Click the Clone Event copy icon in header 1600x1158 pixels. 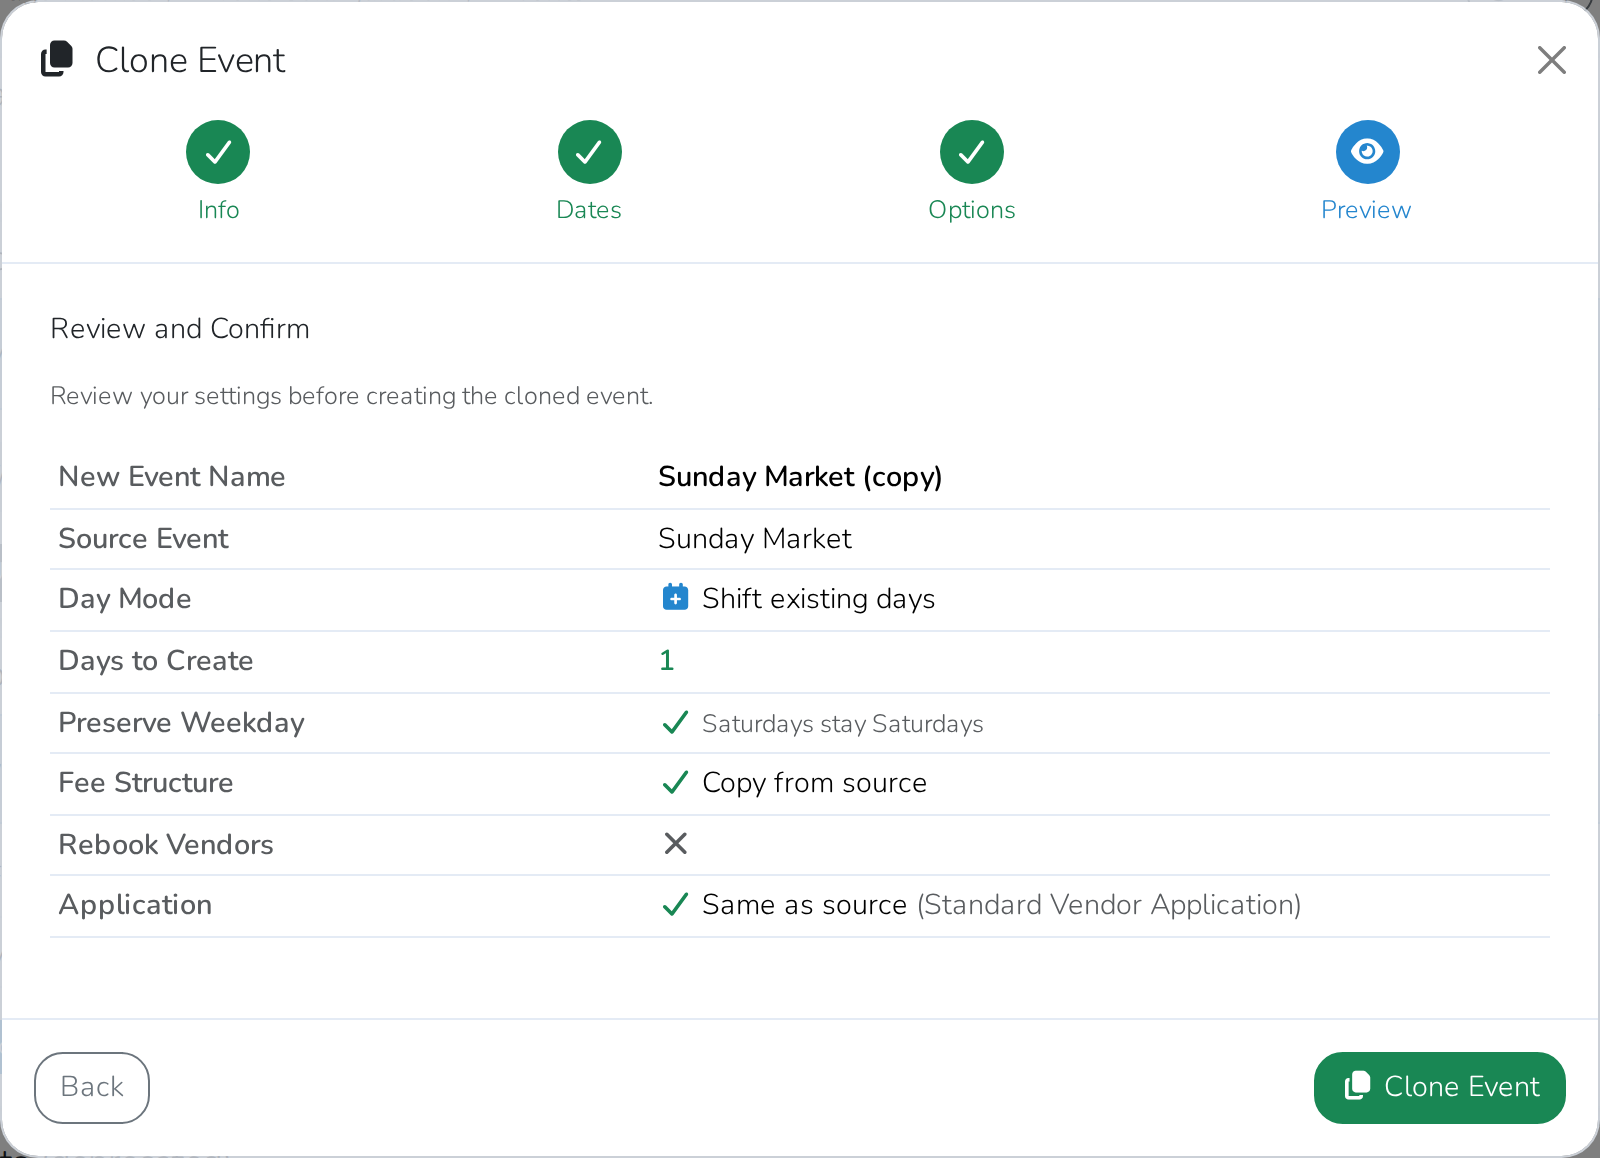click(57, 59)
